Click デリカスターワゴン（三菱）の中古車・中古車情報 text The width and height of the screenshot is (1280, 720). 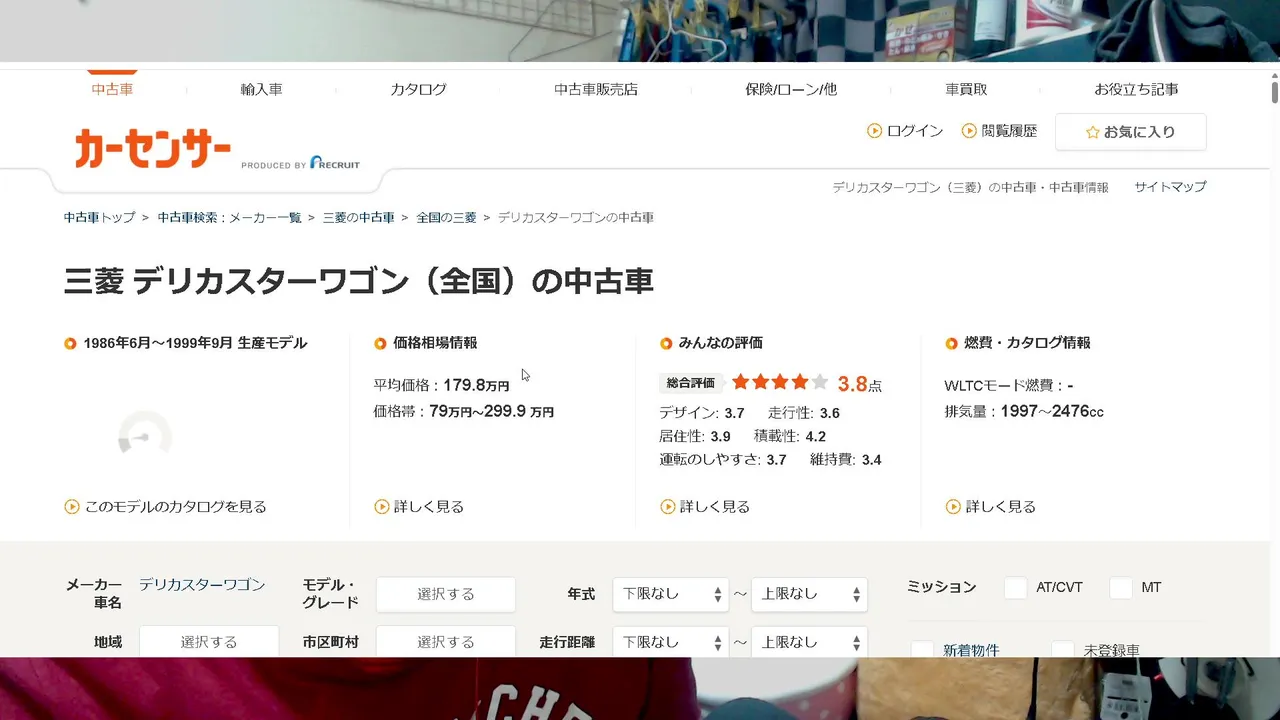970,187
